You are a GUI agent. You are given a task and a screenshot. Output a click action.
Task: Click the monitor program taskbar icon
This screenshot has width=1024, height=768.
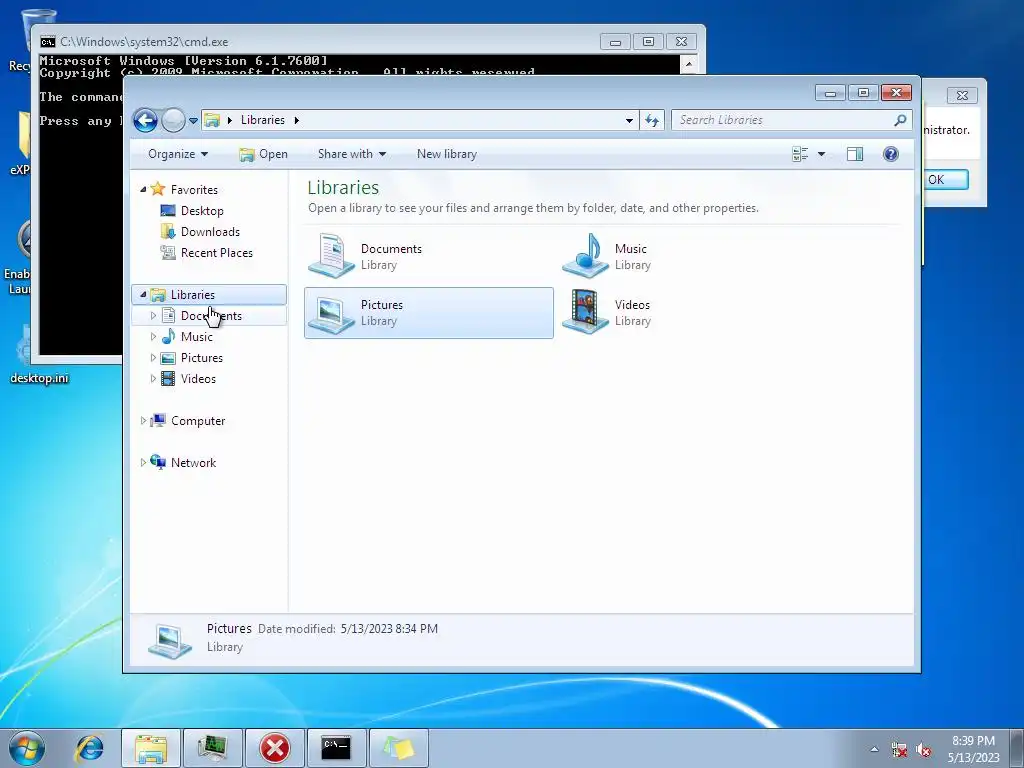pos(213,748)
